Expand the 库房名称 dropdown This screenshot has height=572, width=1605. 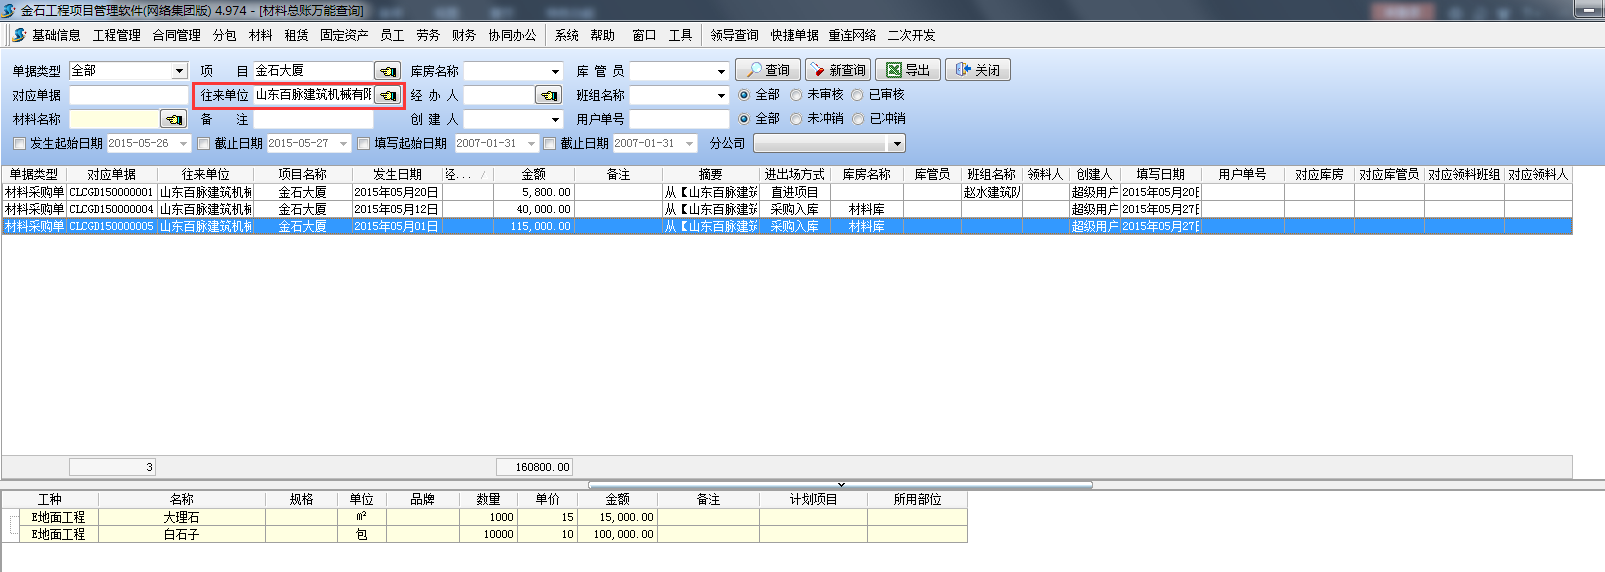click(x=555, y=71)
